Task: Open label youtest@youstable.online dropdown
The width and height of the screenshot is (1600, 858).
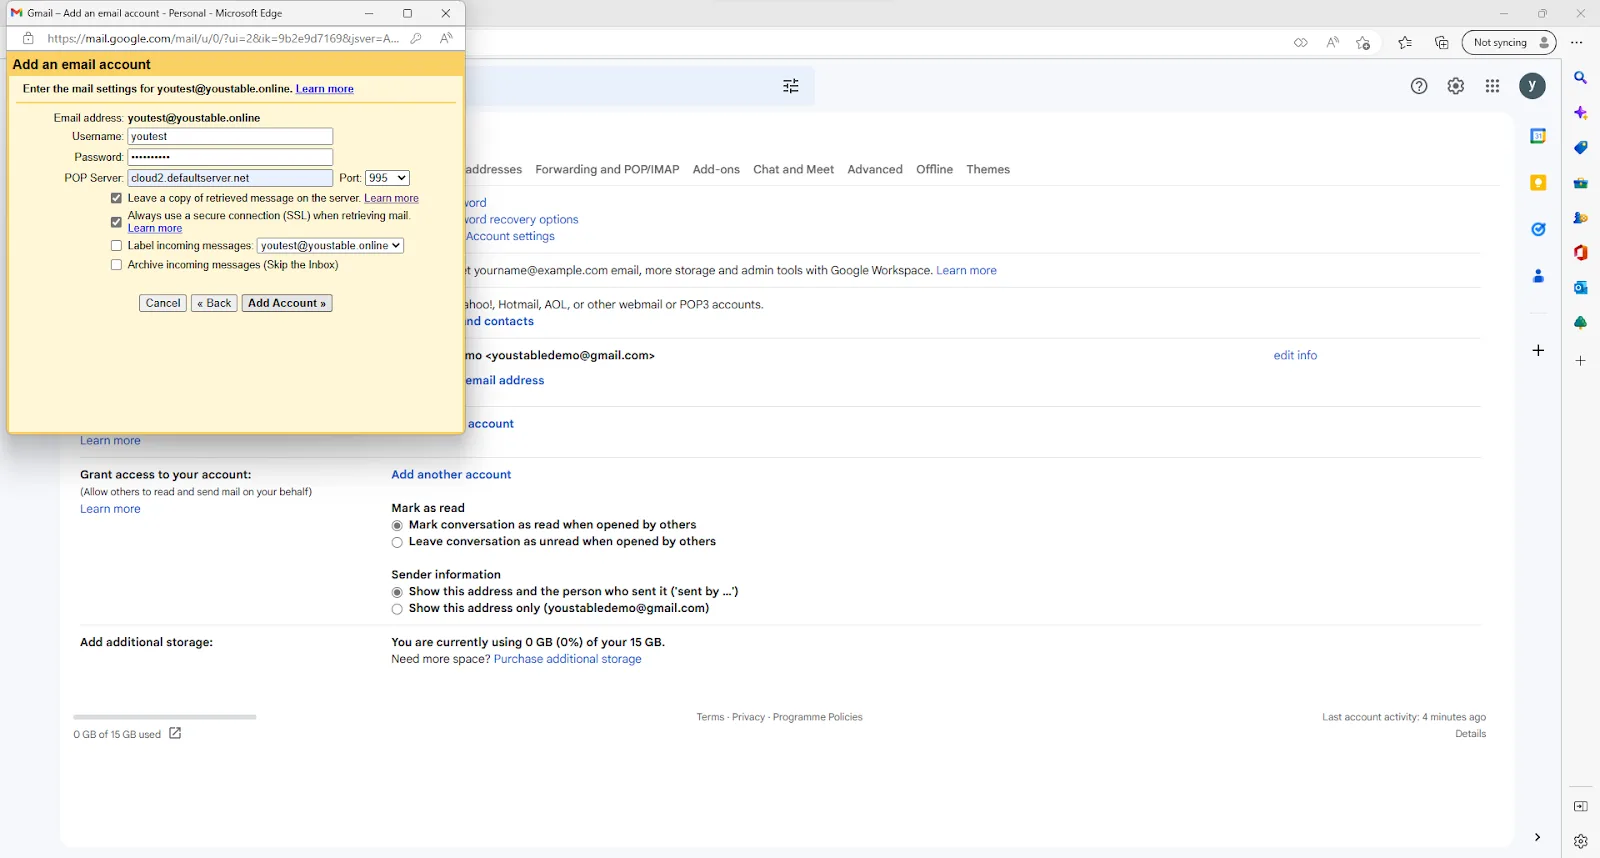Action: point(330,245)
